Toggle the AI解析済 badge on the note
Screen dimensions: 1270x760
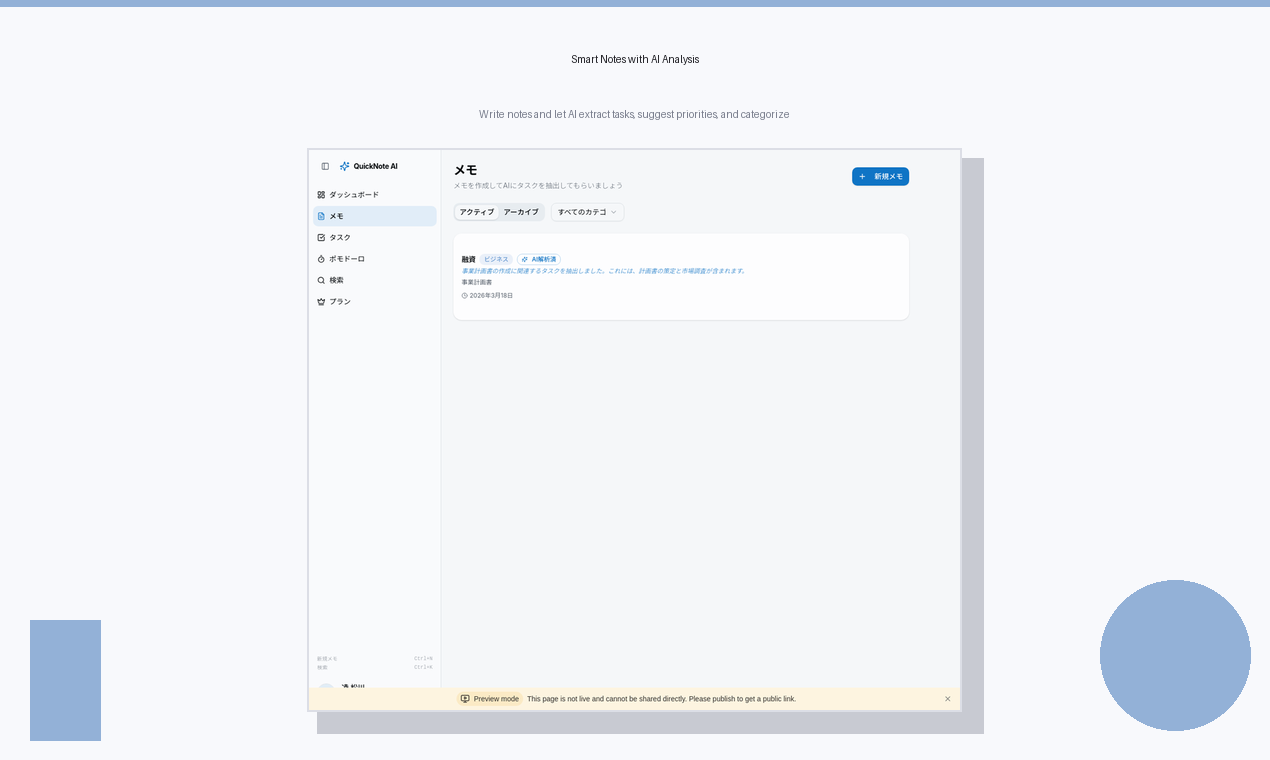click(539, 259)
